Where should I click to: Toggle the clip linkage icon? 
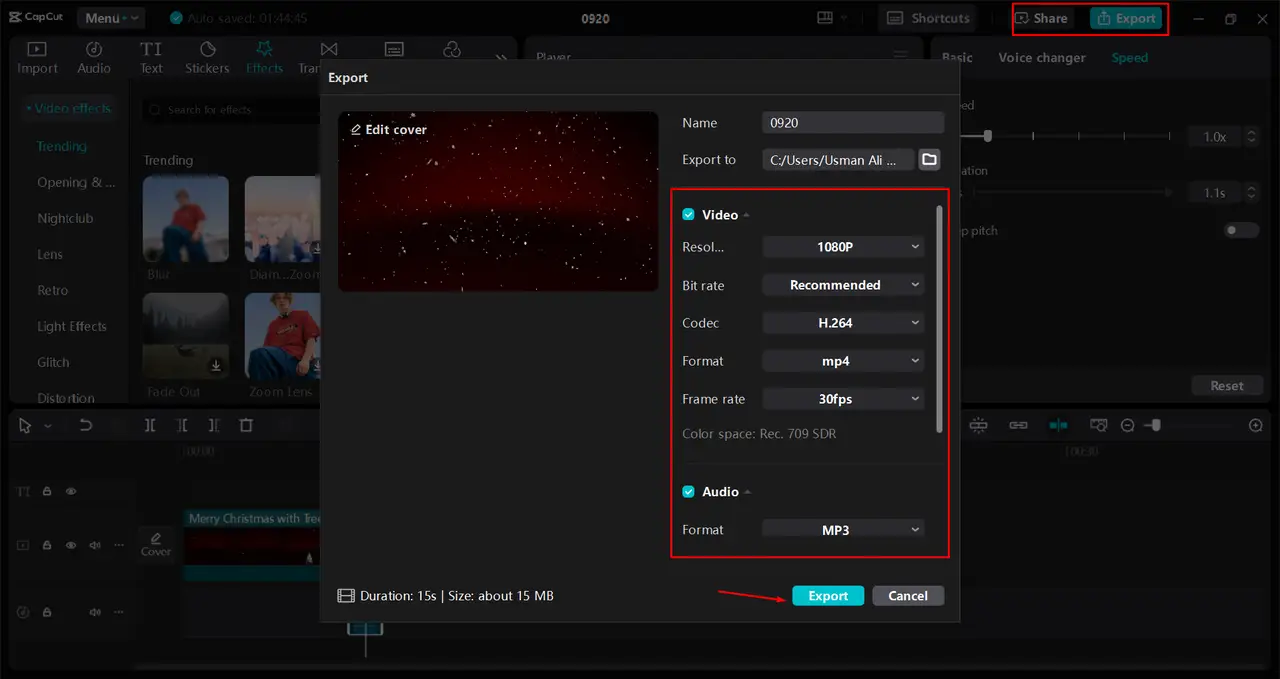click(x=1018, y=425)
